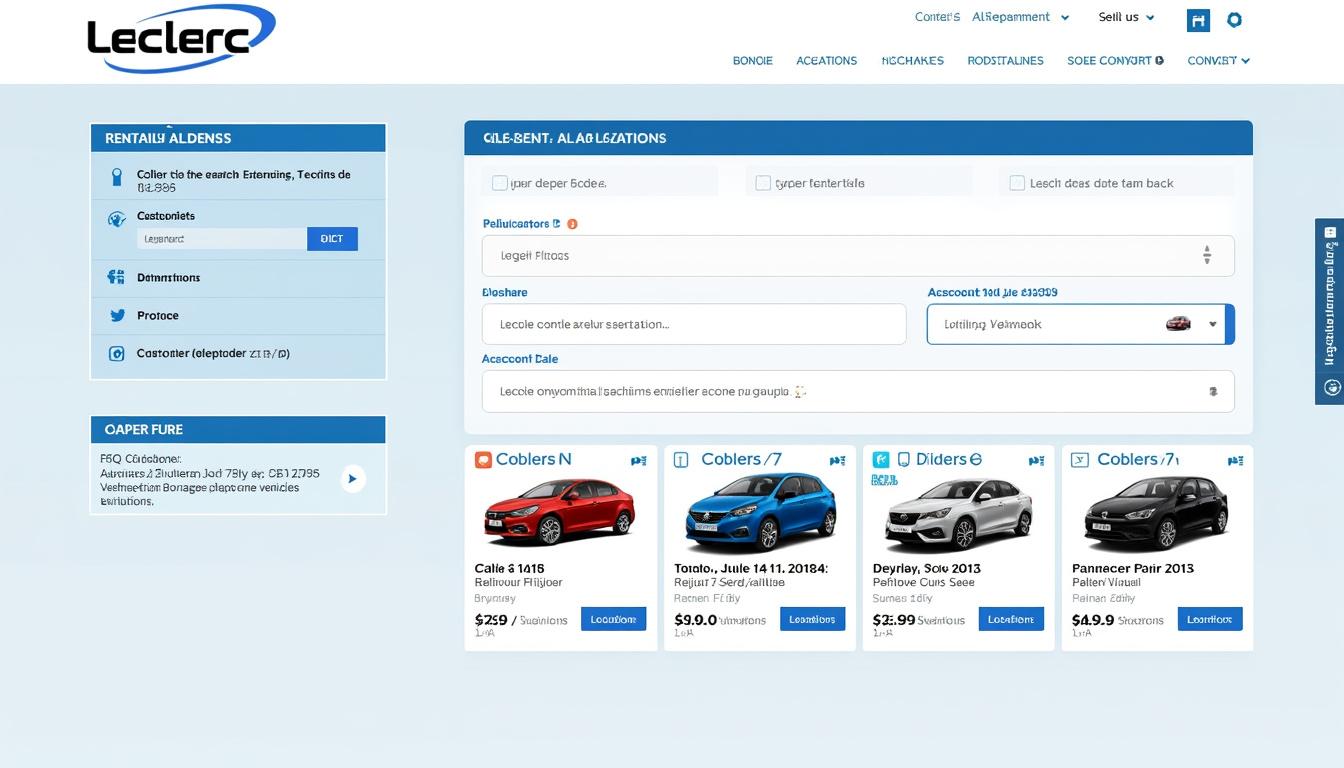The image size is (1344, 768).
Task: Click Location button on the blue car card
Action: tap(812, 619)
